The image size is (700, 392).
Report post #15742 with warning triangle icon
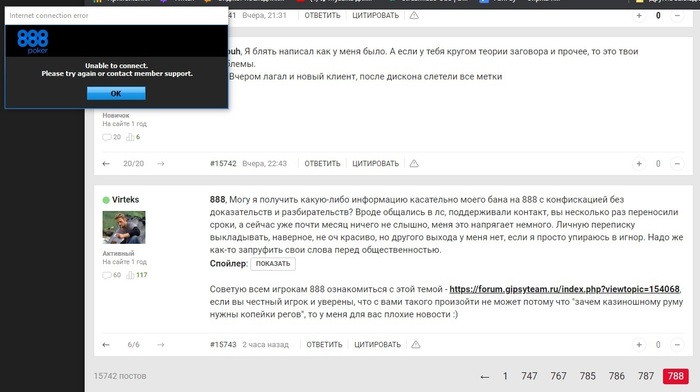(414, 163)
